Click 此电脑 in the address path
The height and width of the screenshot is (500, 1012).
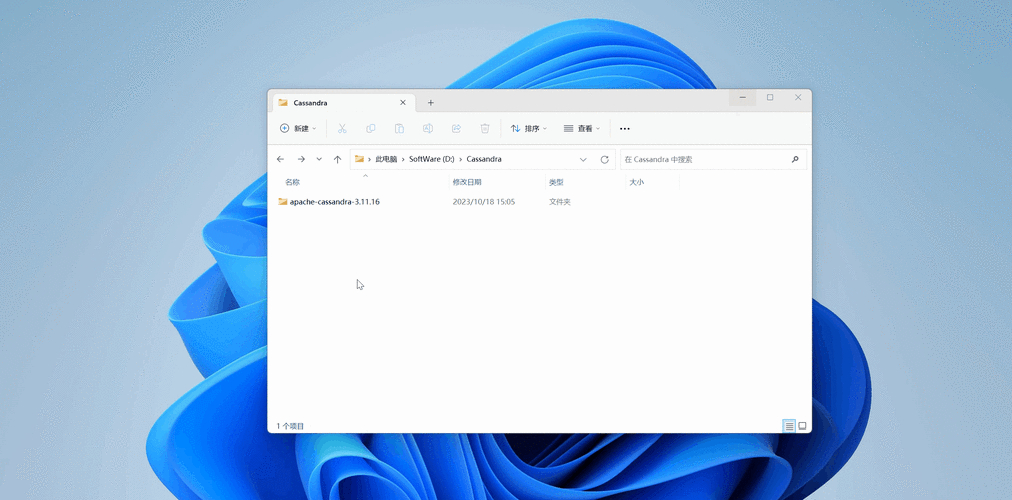coord(386,159)
